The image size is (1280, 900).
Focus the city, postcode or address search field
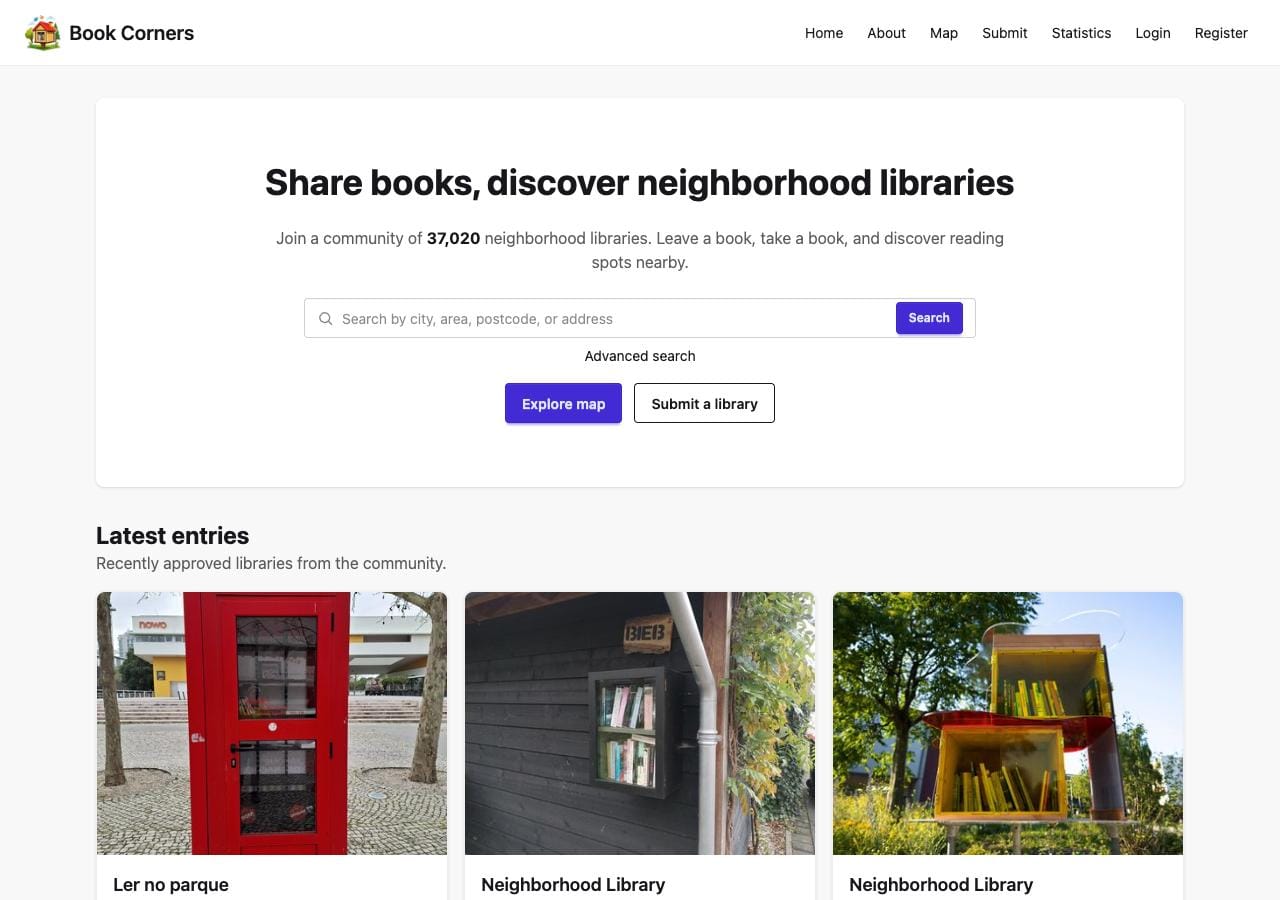(600, 318)
